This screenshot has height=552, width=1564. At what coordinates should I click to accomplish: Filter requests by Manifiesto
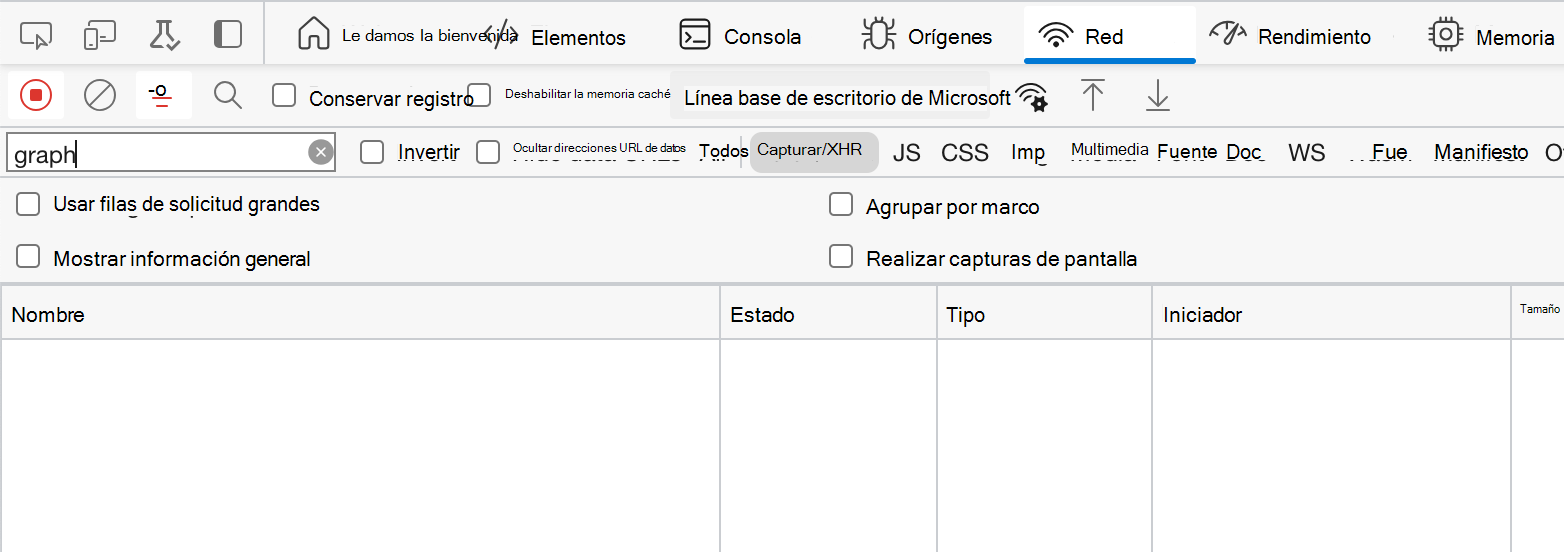(x=1481, y=152)
